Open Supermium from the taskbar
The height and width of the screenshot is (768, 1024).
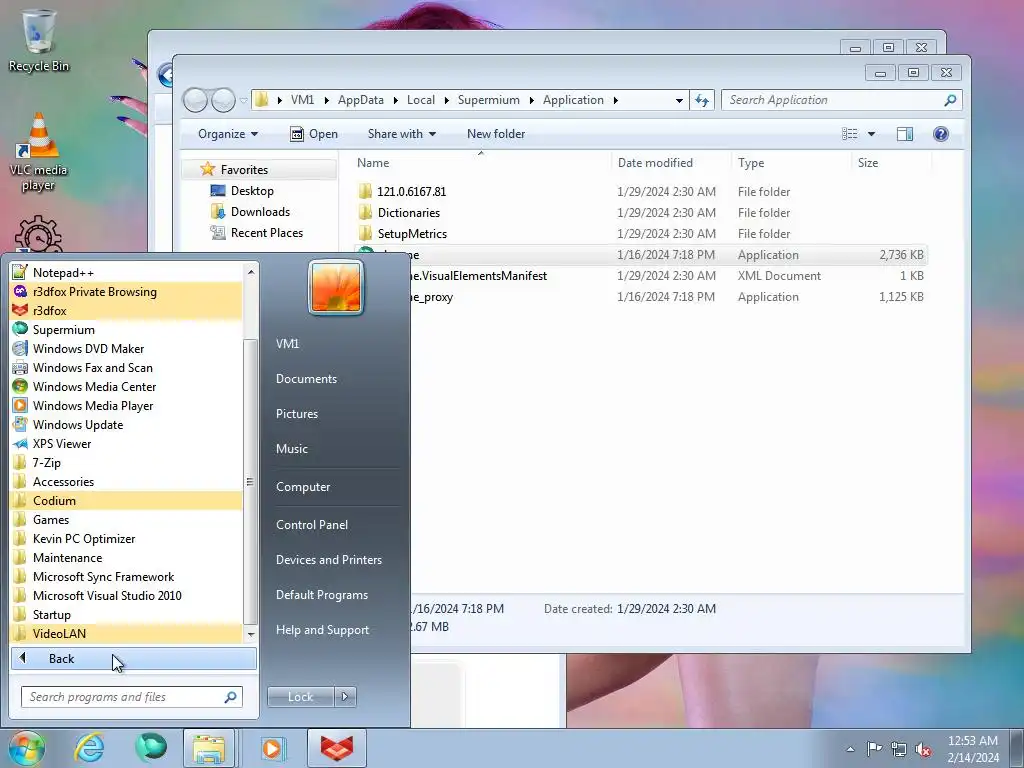151,748
